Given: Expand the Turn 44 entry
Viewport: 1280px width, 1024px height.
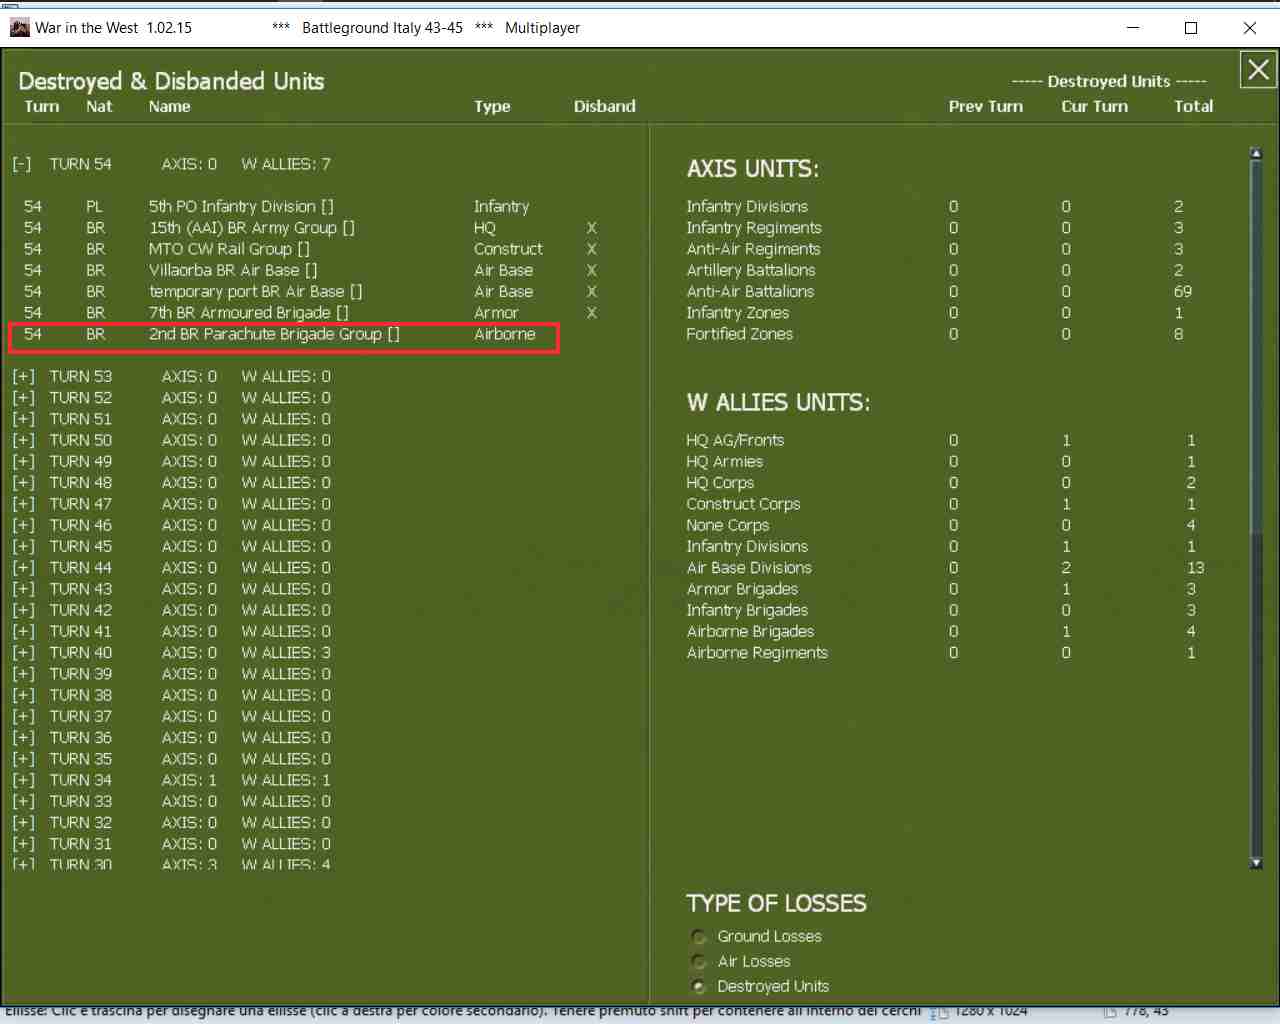Looking at the screenshot, I should tap(23, 568).
